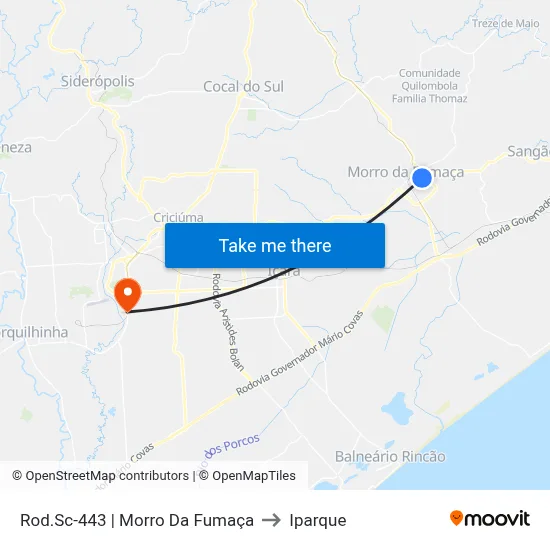Click the Sangão town label
This screenshot has height=550, width=550.
coord(528,152)
